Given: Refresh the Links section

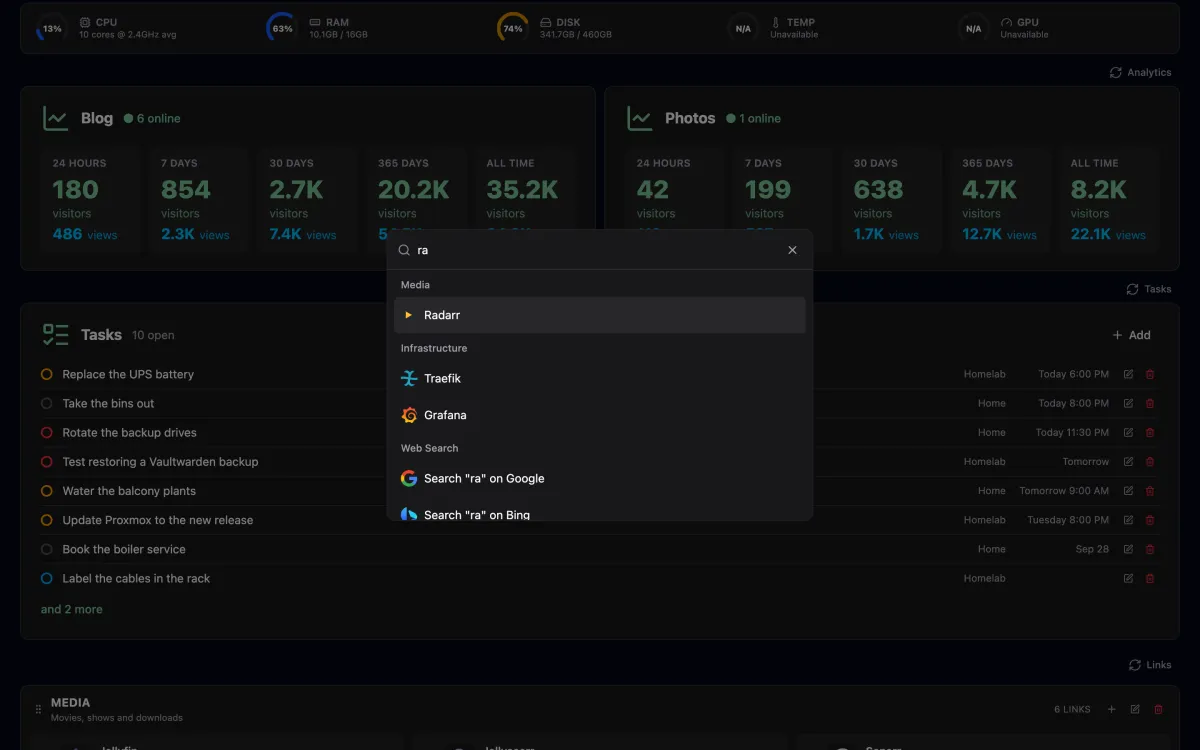Looking at the screenshot, I should 1149,665.
